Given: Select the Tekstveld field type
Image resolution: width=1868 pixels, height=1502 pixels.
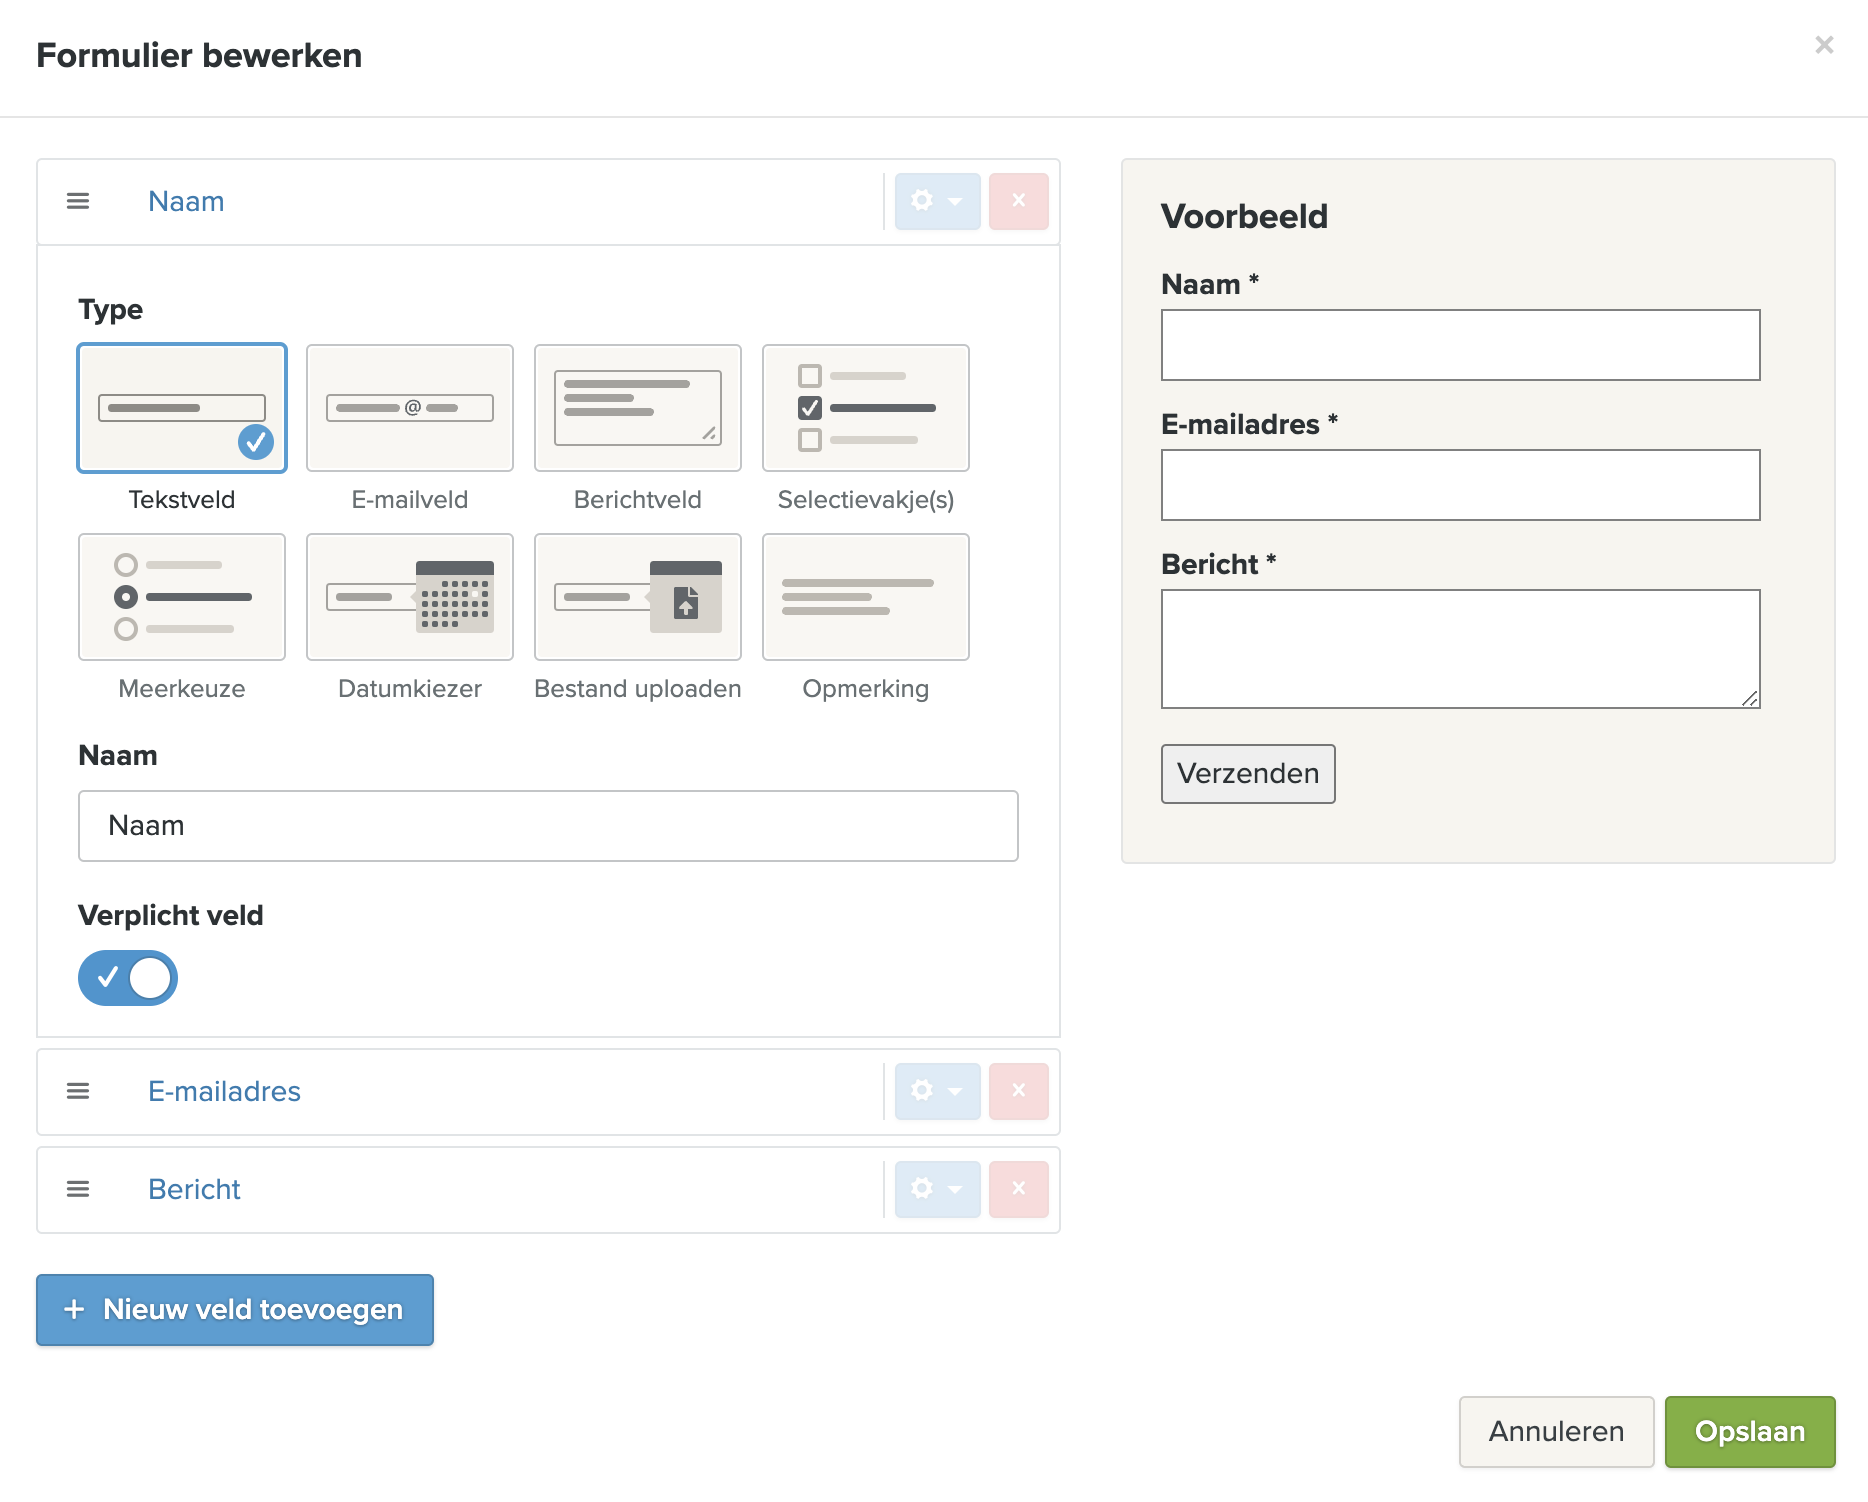Looking at the screenshot, I should 181,408.
